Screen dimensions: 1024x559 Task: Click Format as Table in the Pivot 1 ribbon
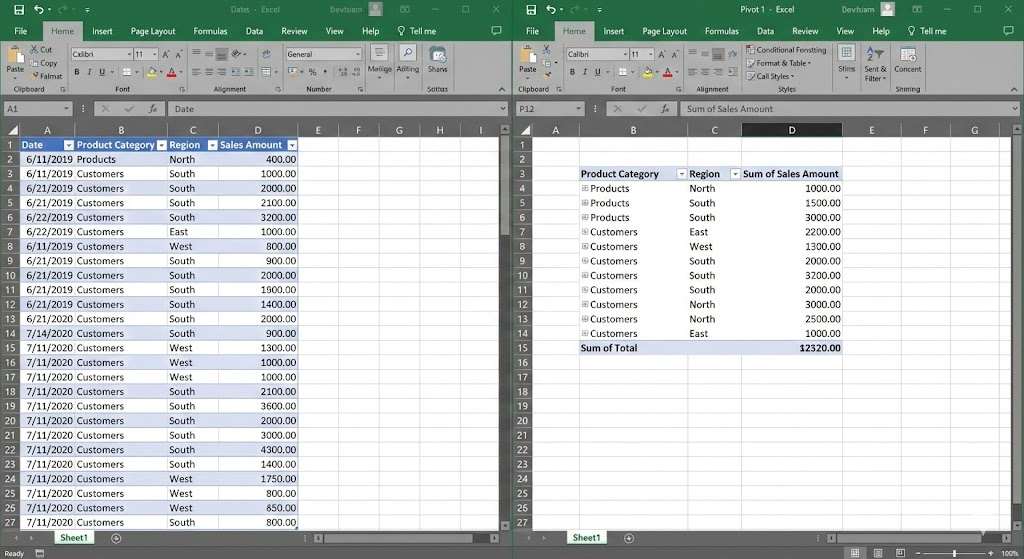pyautogui.click(x=780, y=63)
